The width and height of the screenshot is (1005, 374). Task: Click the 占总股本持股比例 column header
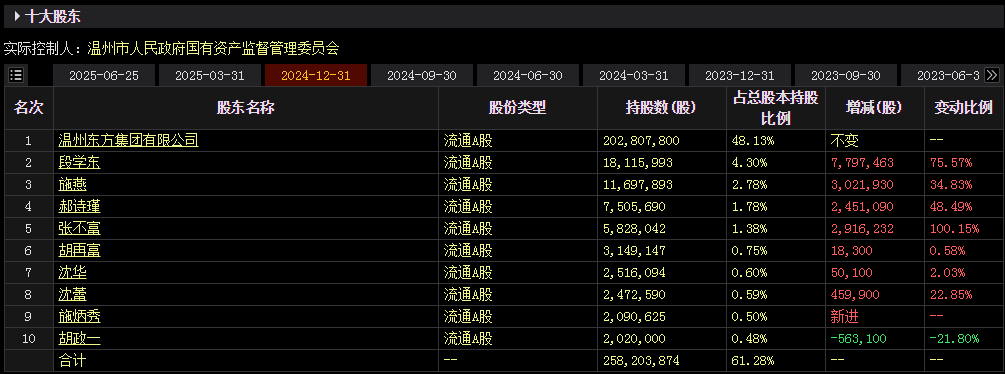[x=776, y=108]
